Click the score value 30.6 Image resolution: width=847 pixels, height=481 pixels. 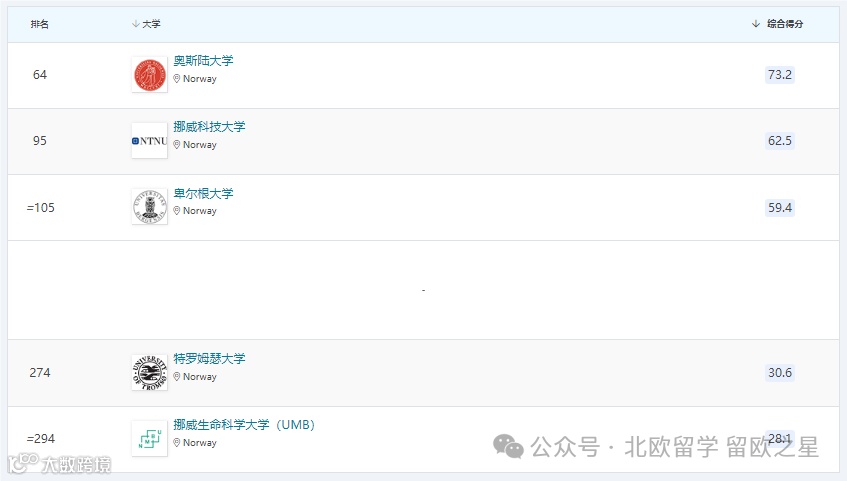pos(779,372)
